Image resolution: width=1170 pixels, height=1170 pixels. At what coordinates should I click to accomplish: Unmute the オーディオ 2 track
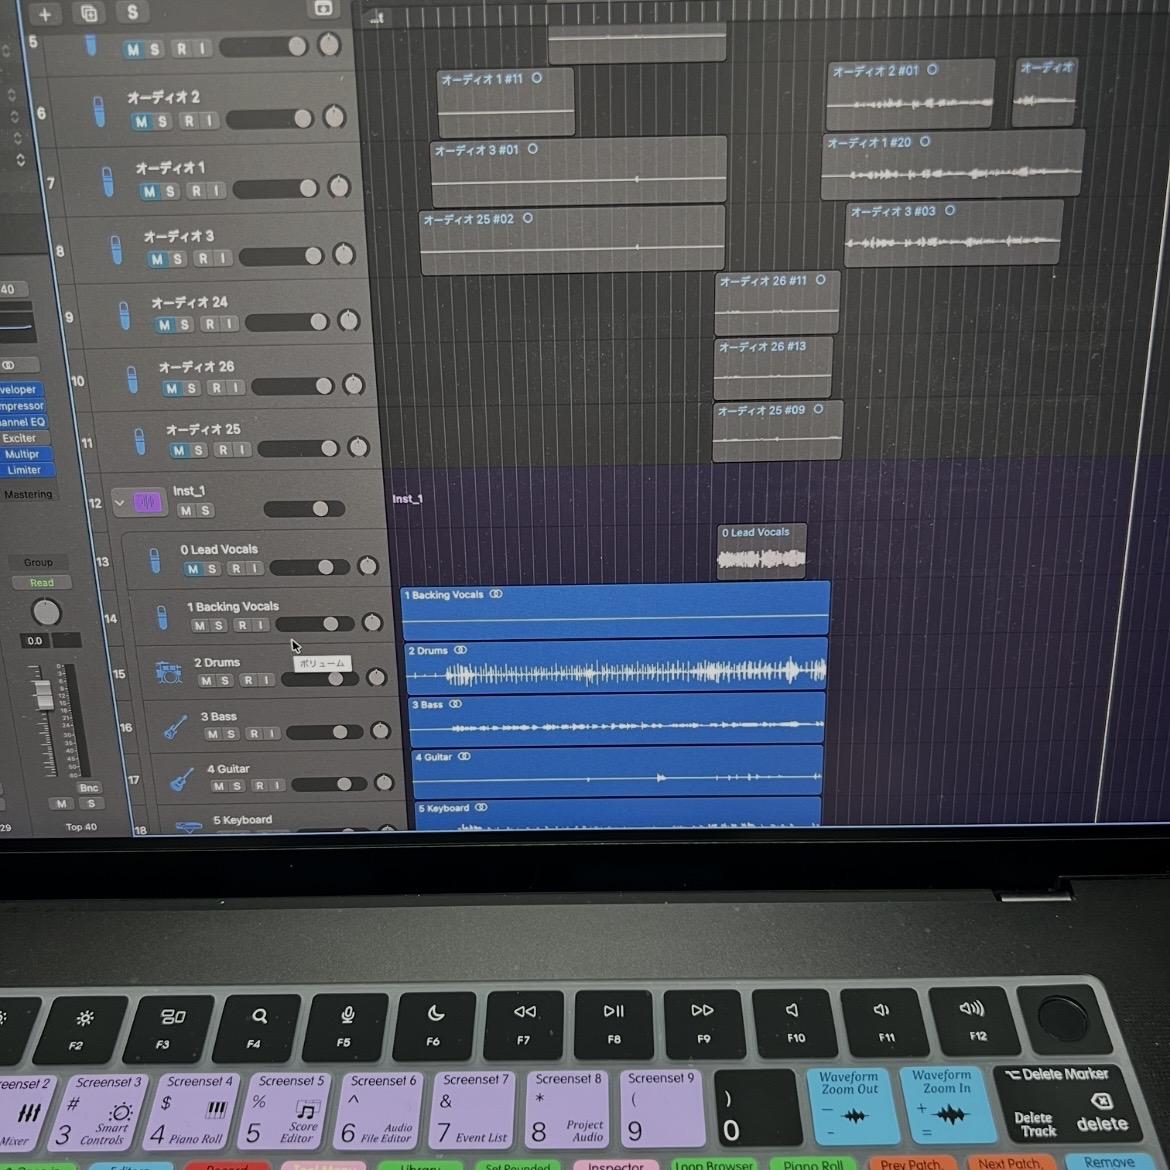tap(141, 121)
